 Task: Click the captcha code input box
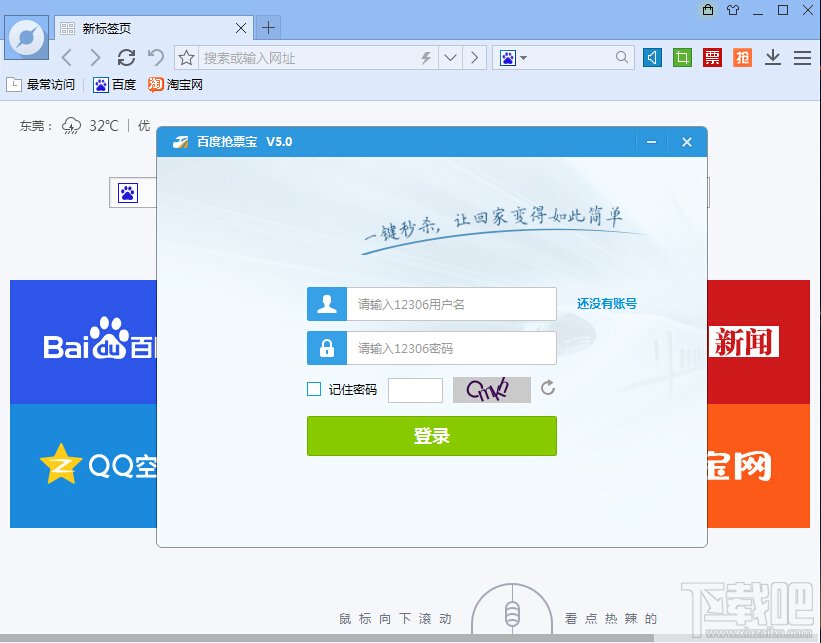(415, 390)
